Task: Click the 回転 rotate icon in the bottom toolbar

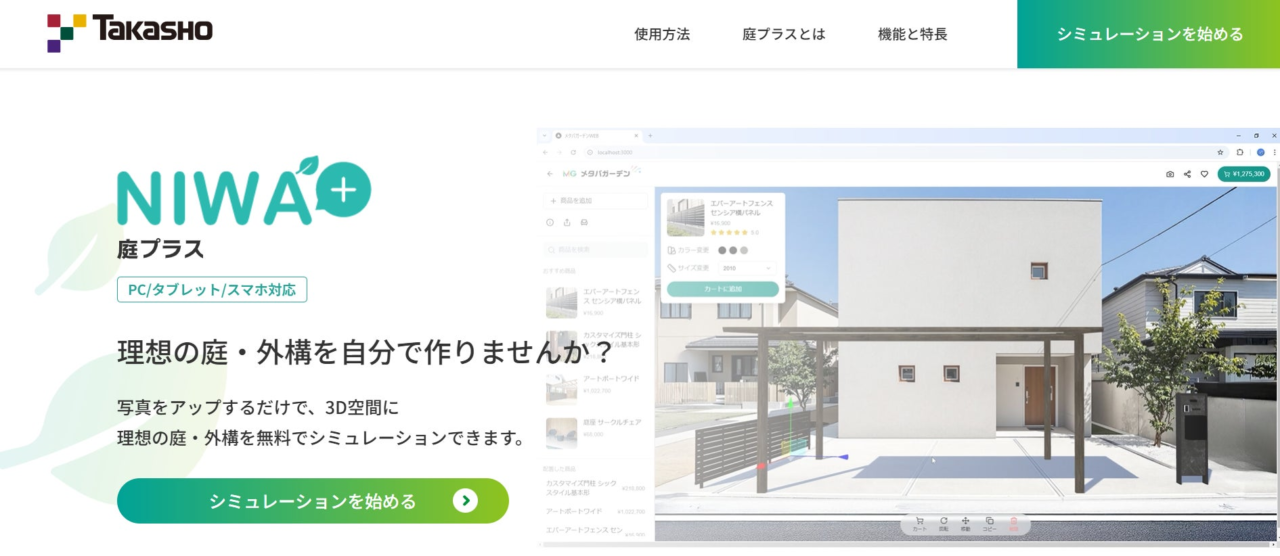Action: click(944, 523)
